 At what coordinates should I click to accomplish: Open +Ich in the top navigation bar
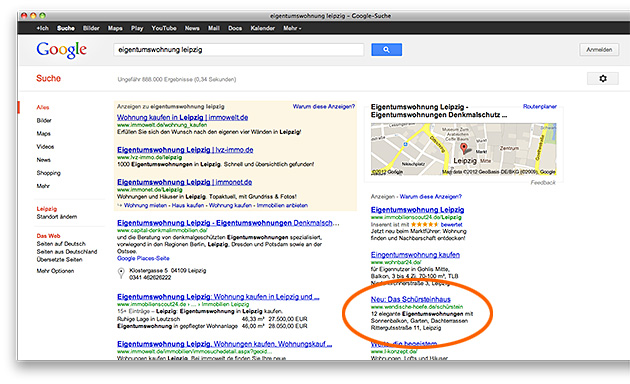pyautogui.click(x=42, y=28)
